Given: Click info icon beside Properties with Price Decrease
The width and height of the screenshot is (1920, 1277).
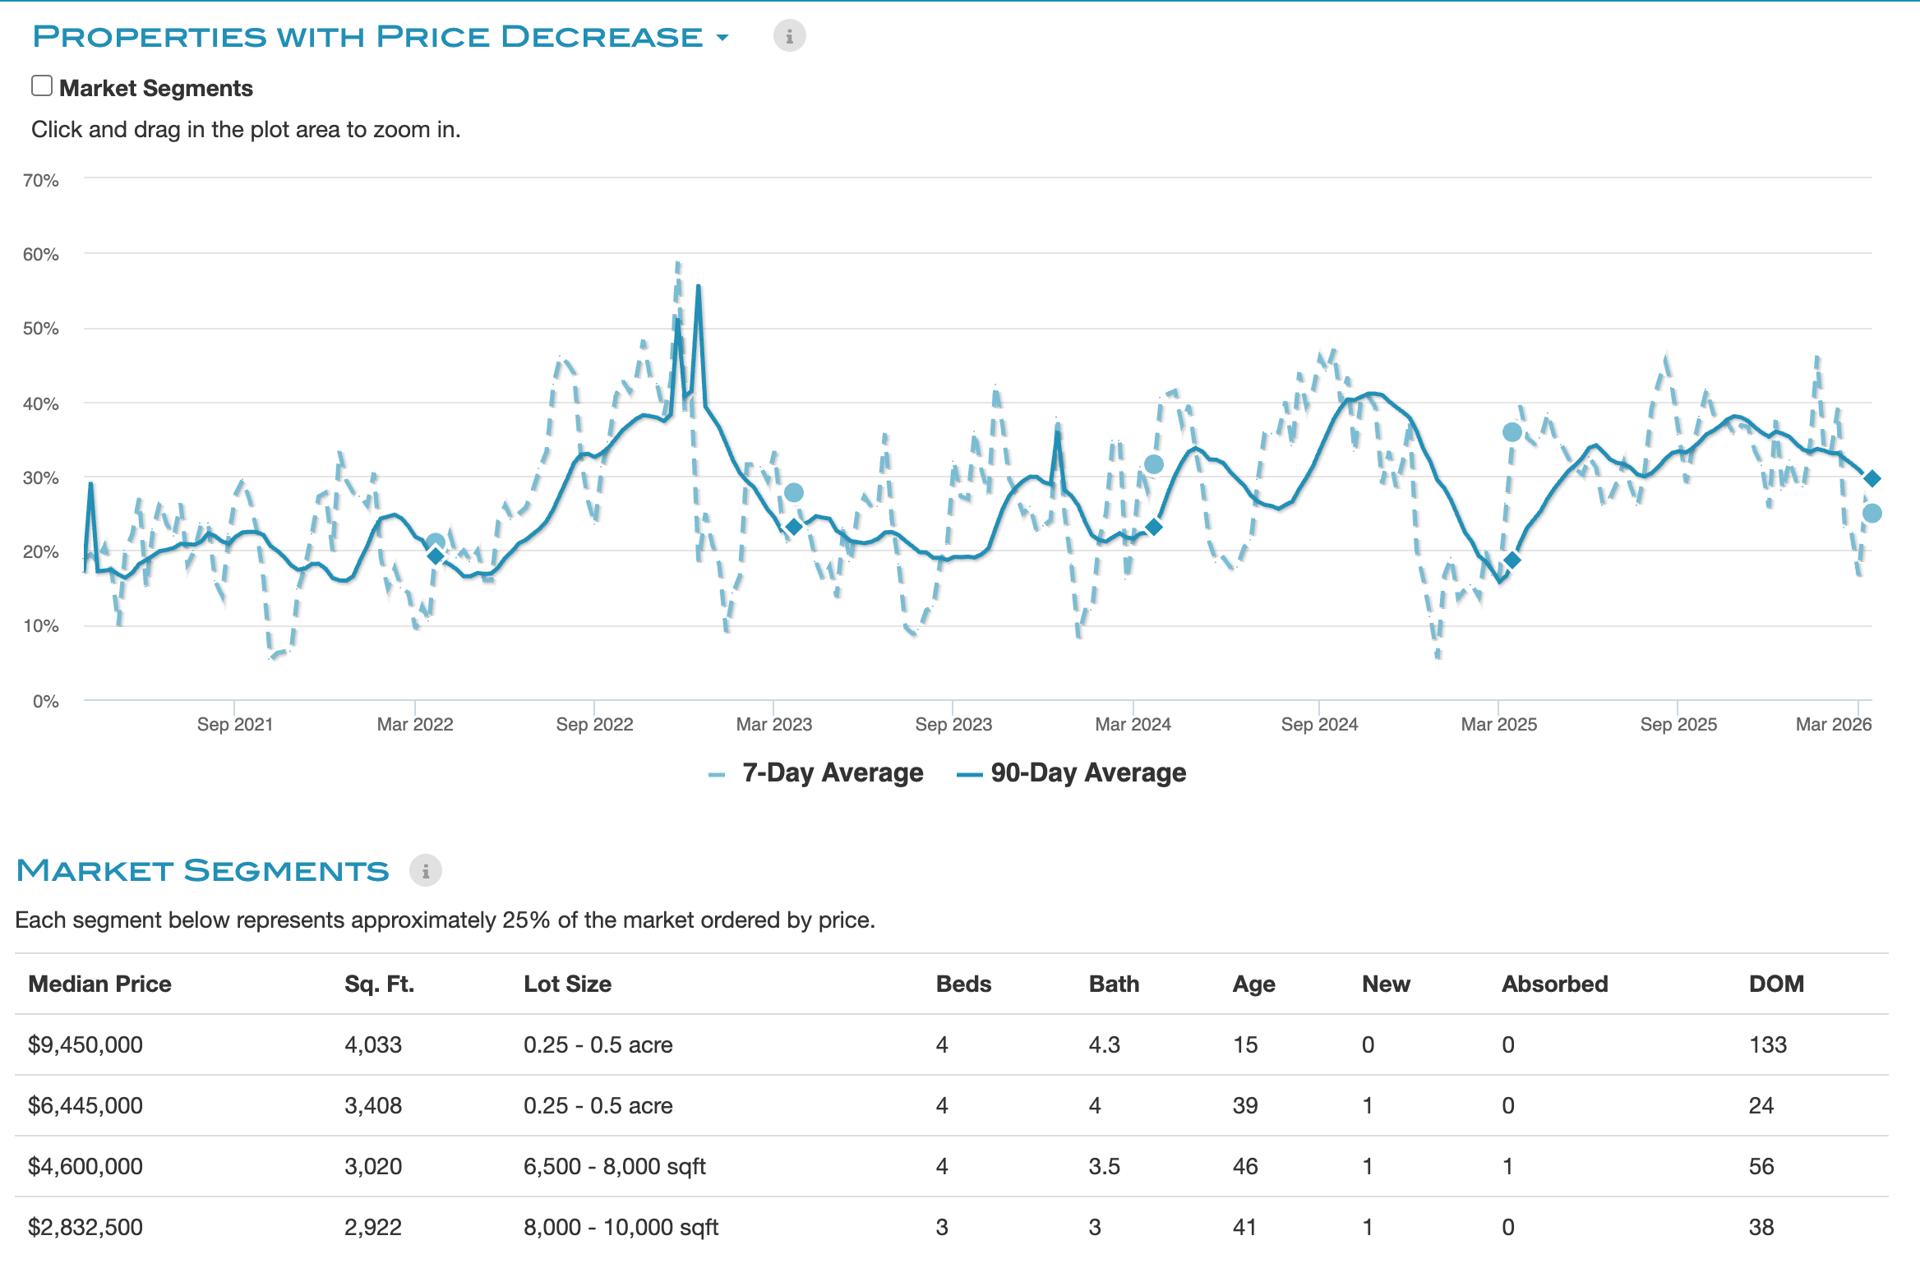Looking at the screenshot, I should pyautogui.click(x=789, y=37).
